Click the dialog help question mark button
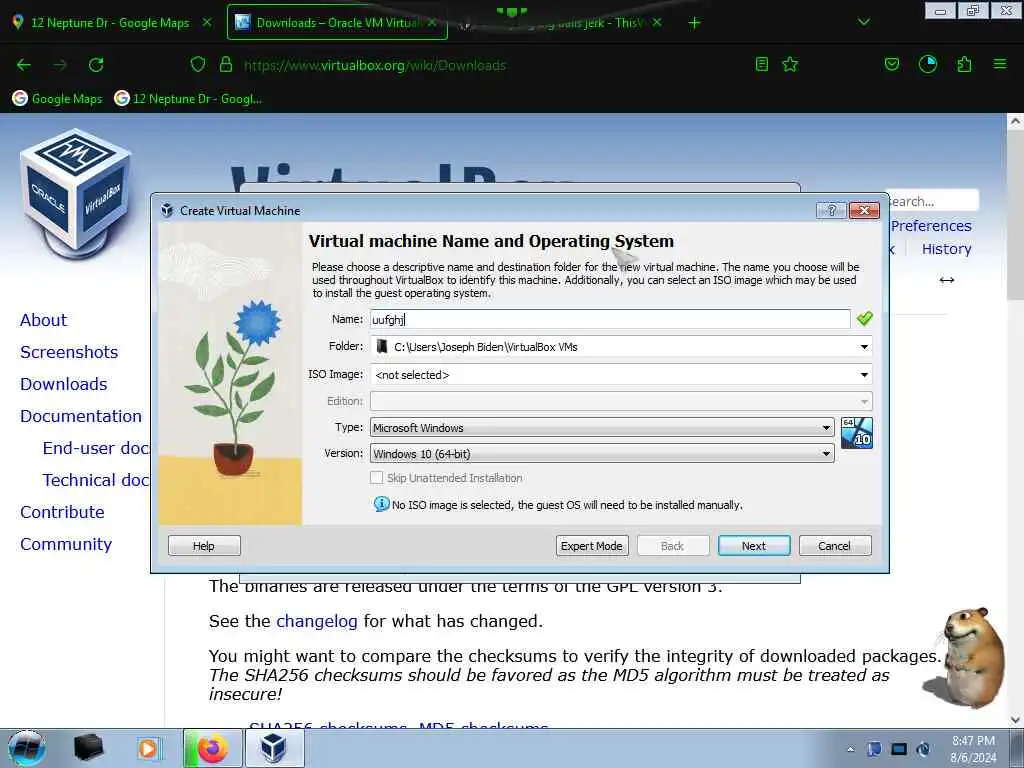Screen dimensions: 1024x768 click(x=831, y=210)
